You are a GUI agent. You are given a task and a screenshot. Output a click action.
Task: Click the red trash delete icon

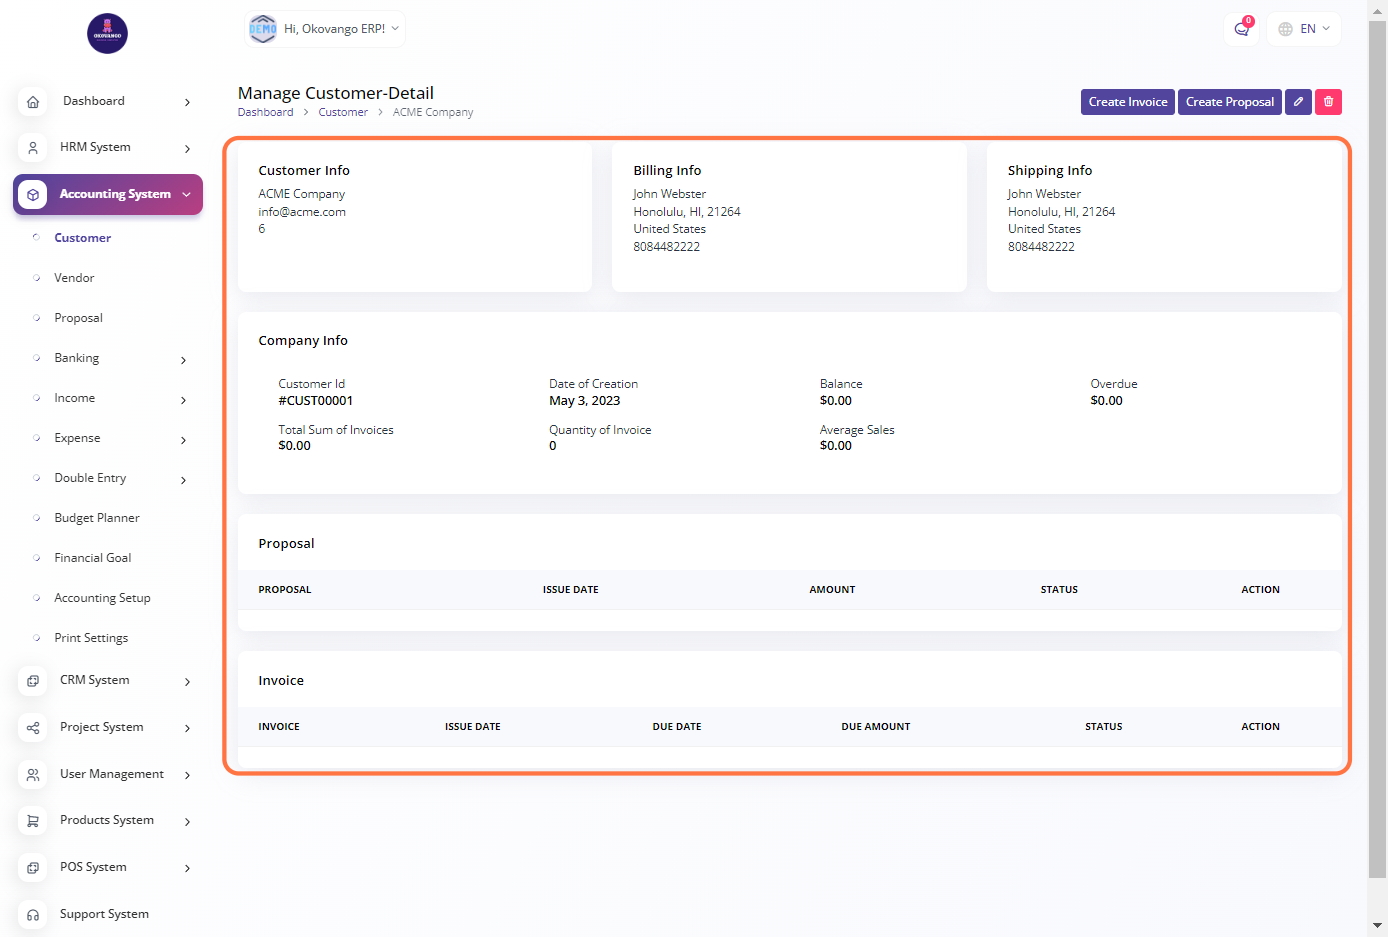(1328, 102)
